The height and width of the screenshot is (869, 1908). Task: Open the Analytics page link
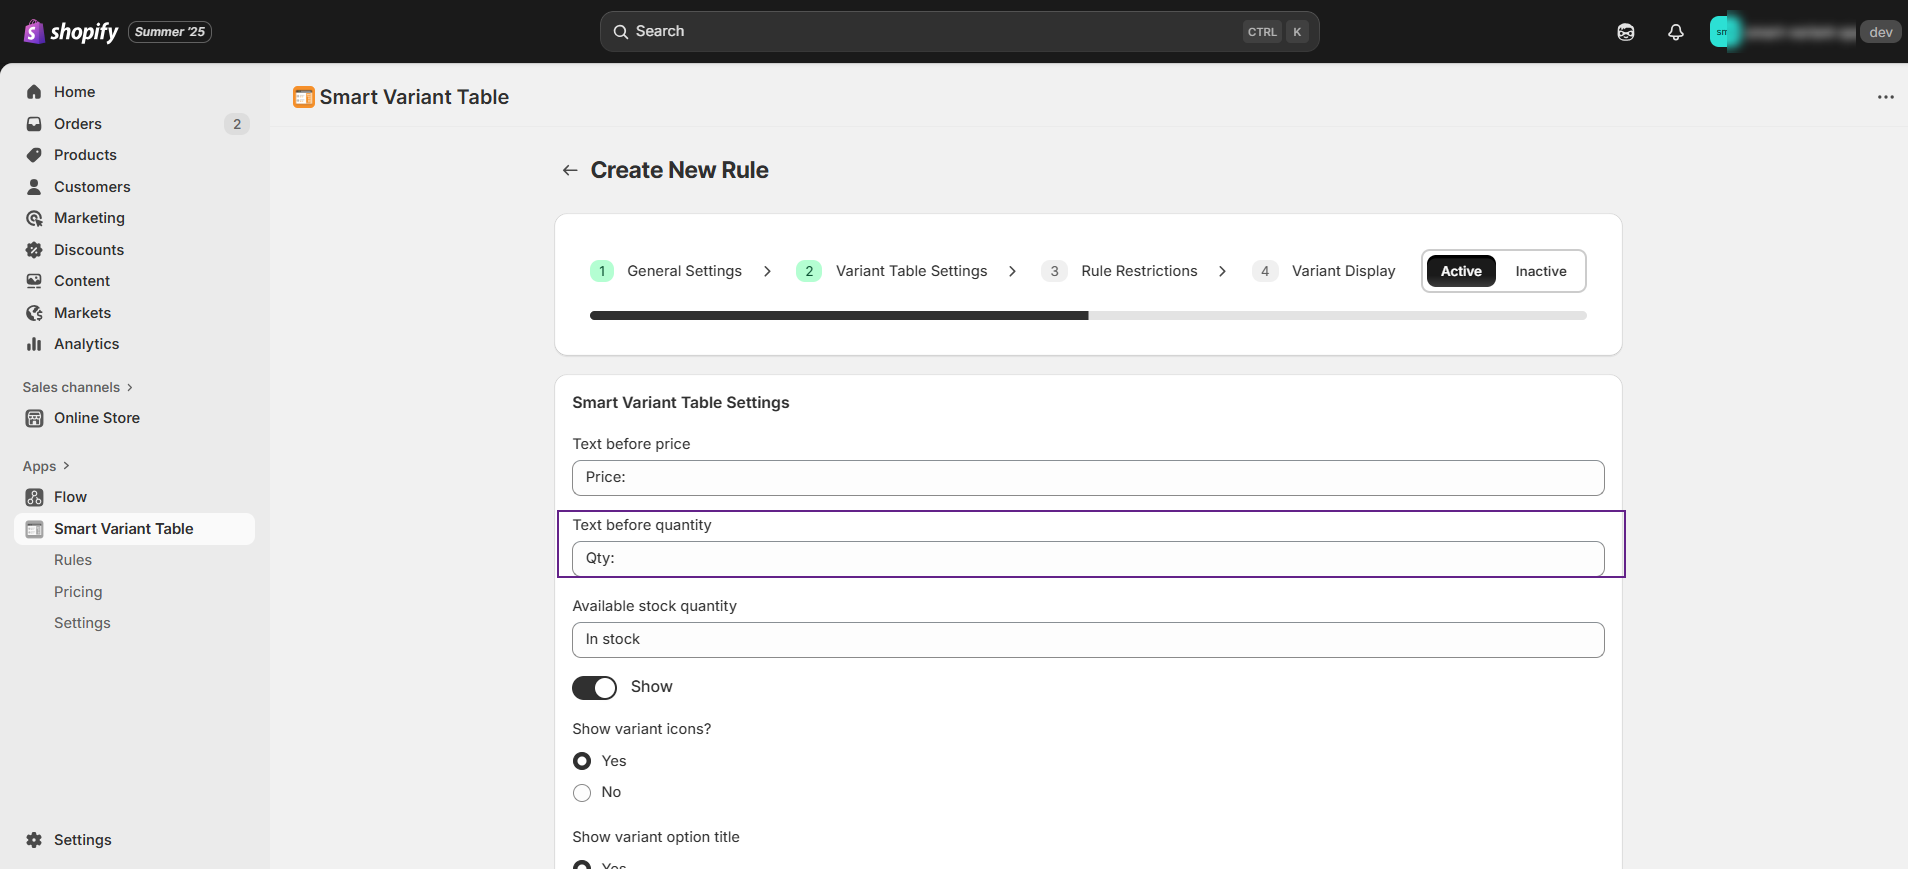[x=87, y=344]
